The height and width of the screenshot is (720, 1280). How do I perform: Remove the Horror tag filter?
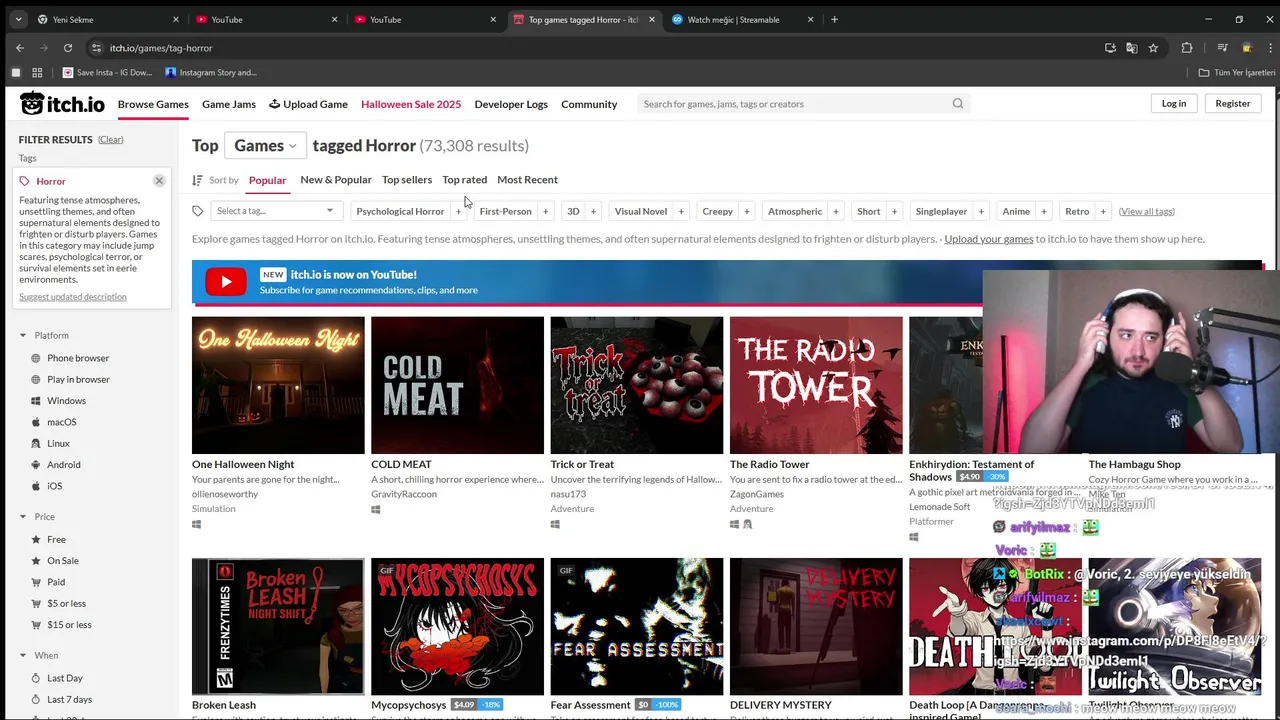point(159,181)
